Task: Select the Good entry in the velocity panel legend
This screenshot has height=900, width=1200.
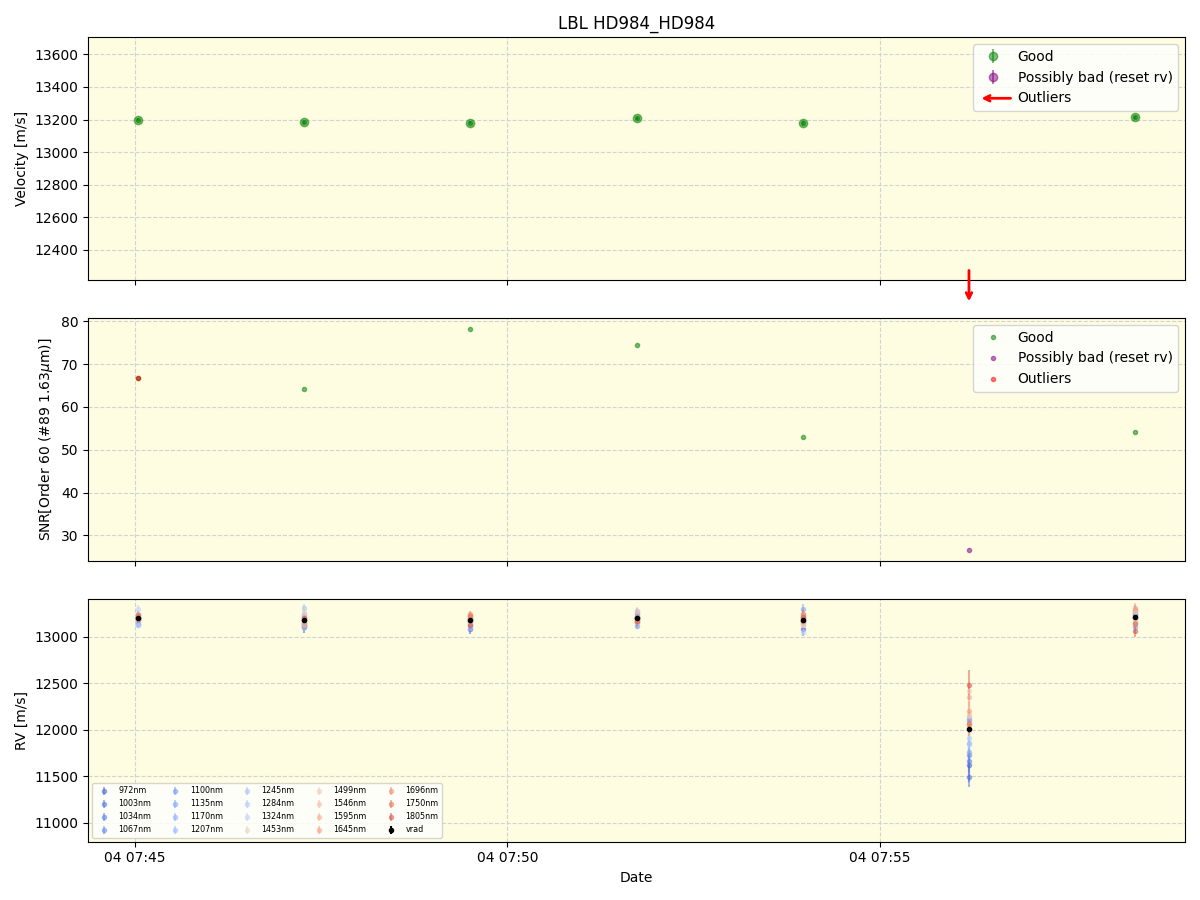Action: click(1035, 57)
